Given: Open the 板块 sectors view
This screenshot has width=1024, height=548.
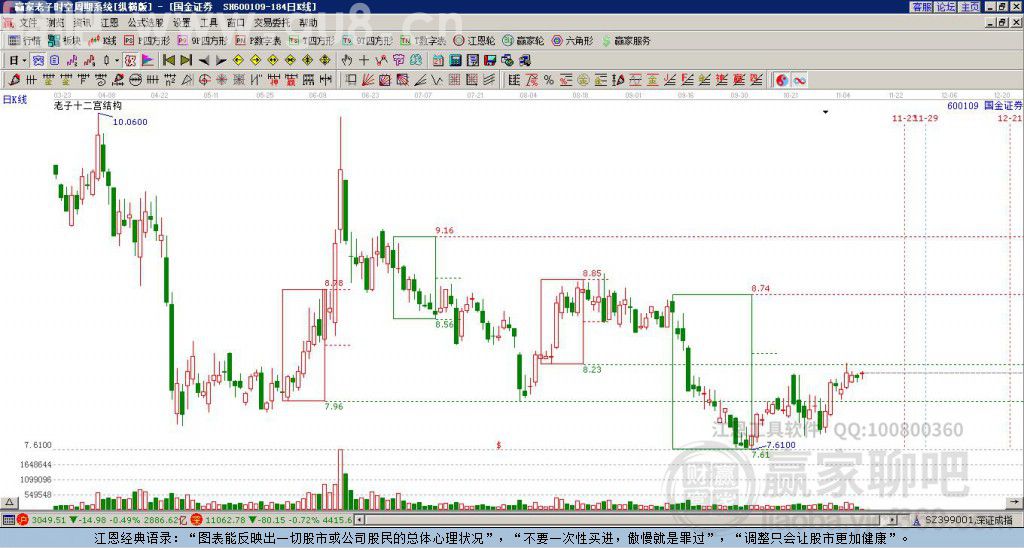Looking at the screenshot, I should tap(65, 40).
